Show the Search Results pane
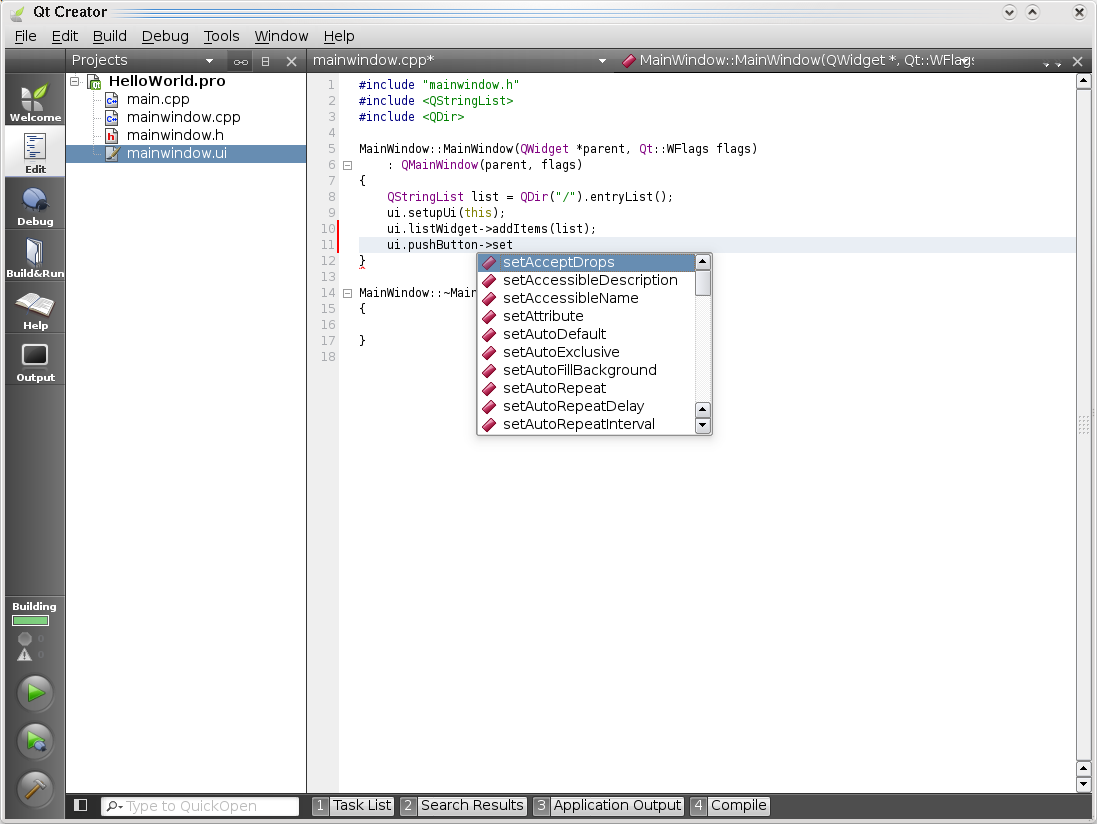 [x=463, y=806]
